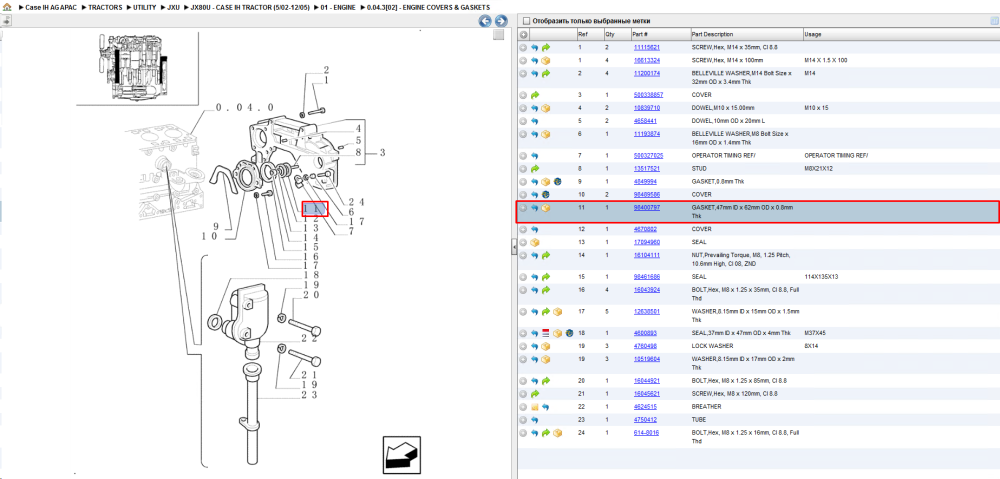Click the box icon in highlighted Ref 11 row
The width and height of the screenshot is (1000, 479).
(545, 209)
